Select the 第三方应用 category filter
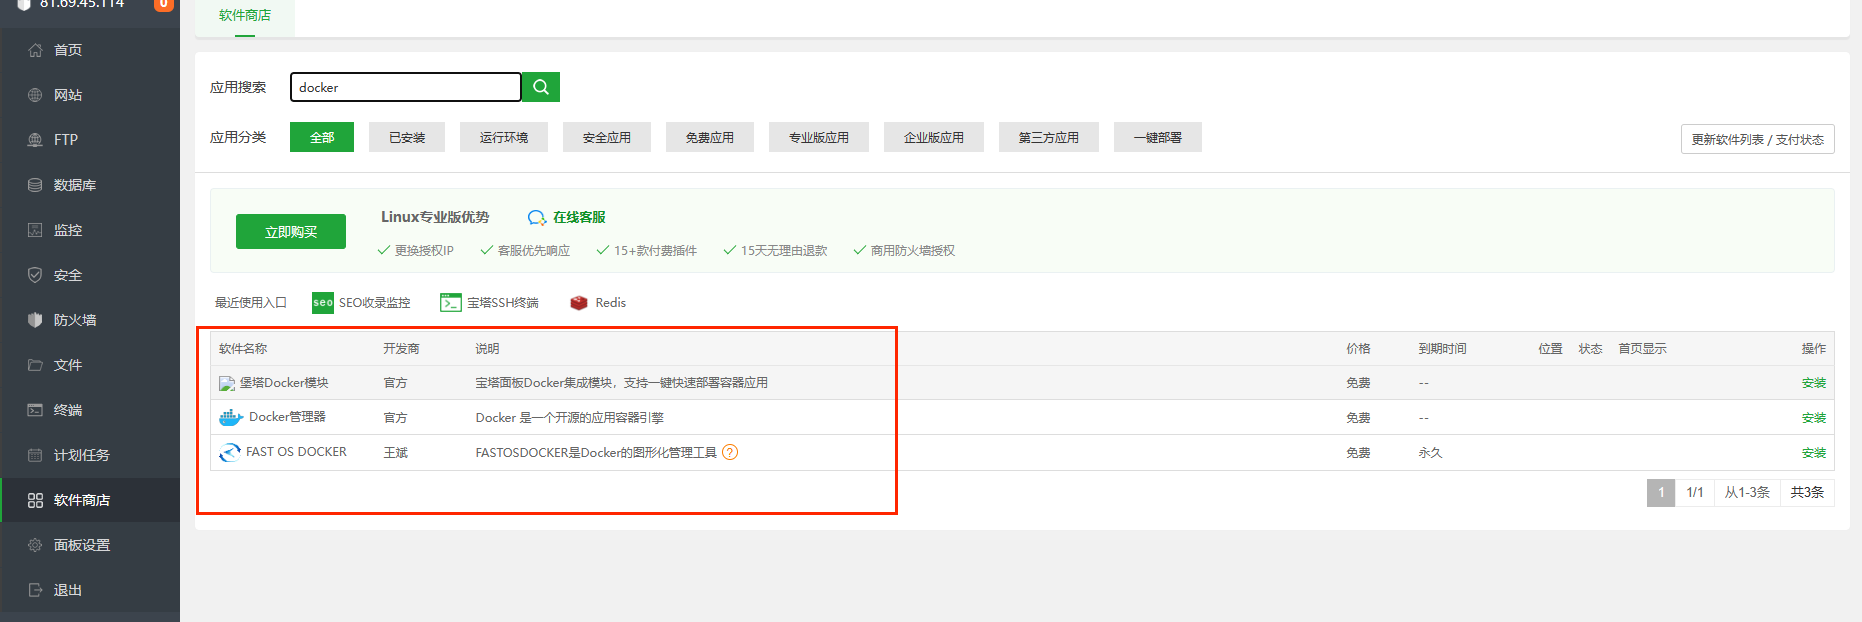The image size is (1862, 622). tap(1049, 137)
